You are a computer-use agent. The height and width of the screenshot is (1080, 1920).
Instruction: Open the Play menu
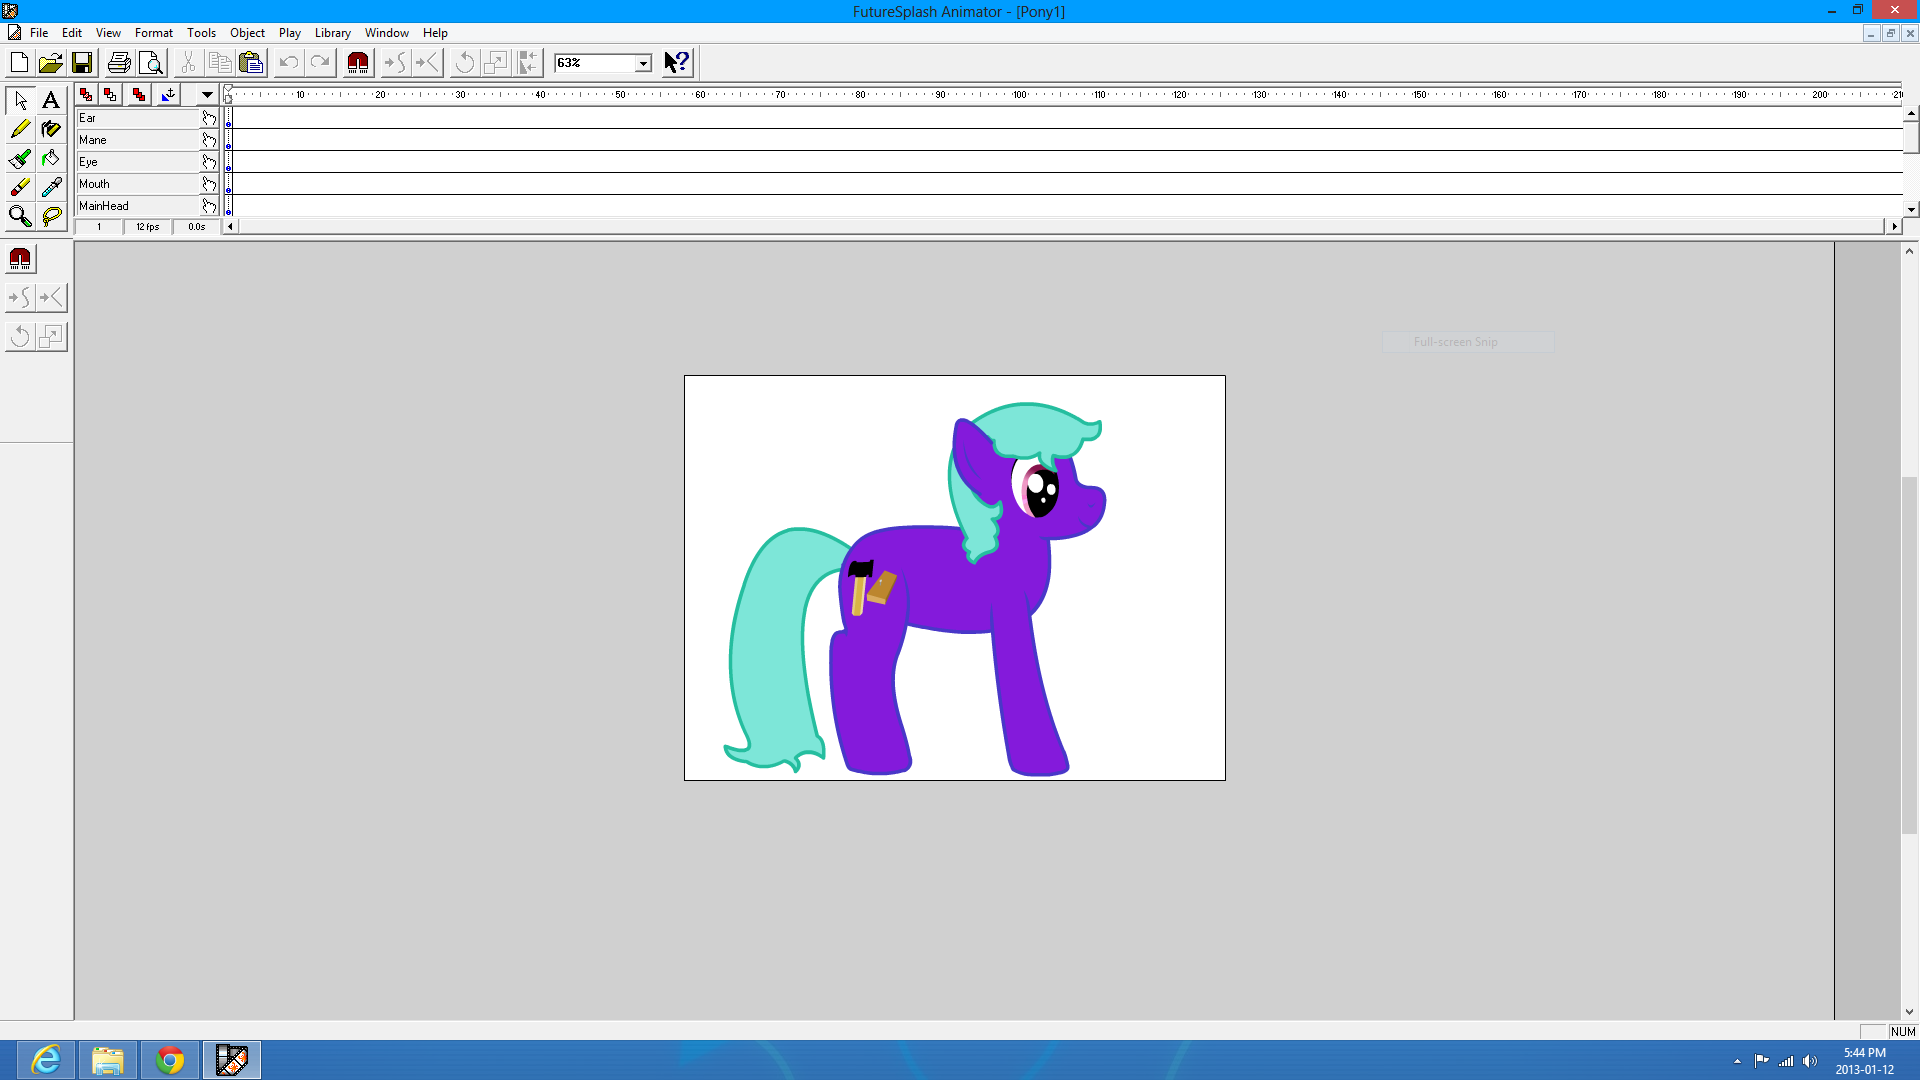coord(290,33)
